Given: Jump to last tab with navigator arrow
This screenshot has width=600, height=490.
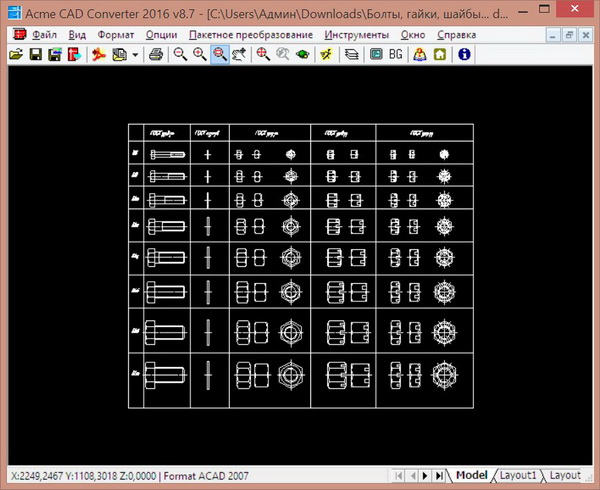Looking at the screenshot, I should [440, 475].
